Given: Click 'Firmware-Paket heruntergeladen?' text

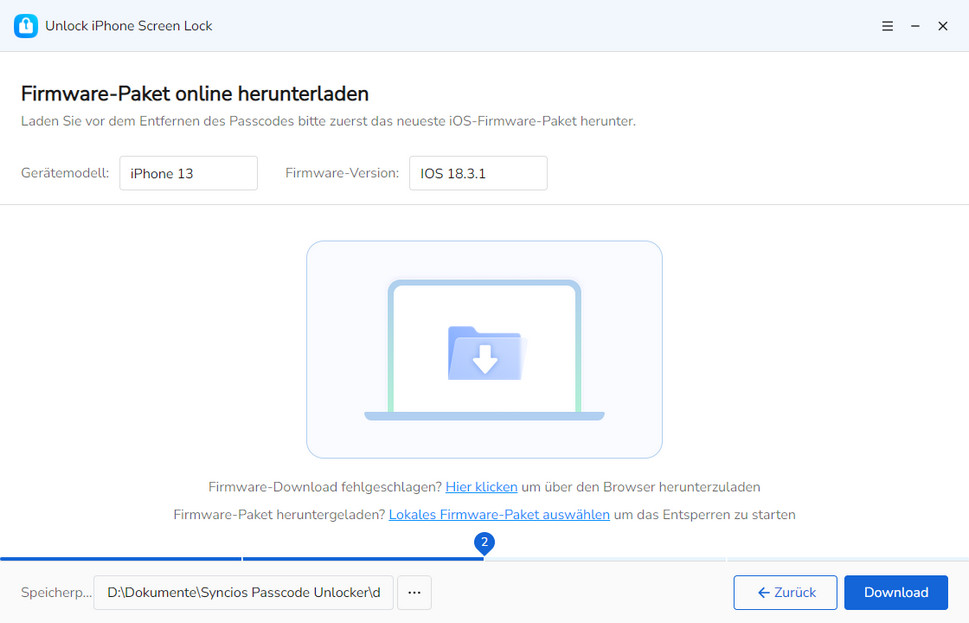Looking at the screenshot, I should coord(279,515).
